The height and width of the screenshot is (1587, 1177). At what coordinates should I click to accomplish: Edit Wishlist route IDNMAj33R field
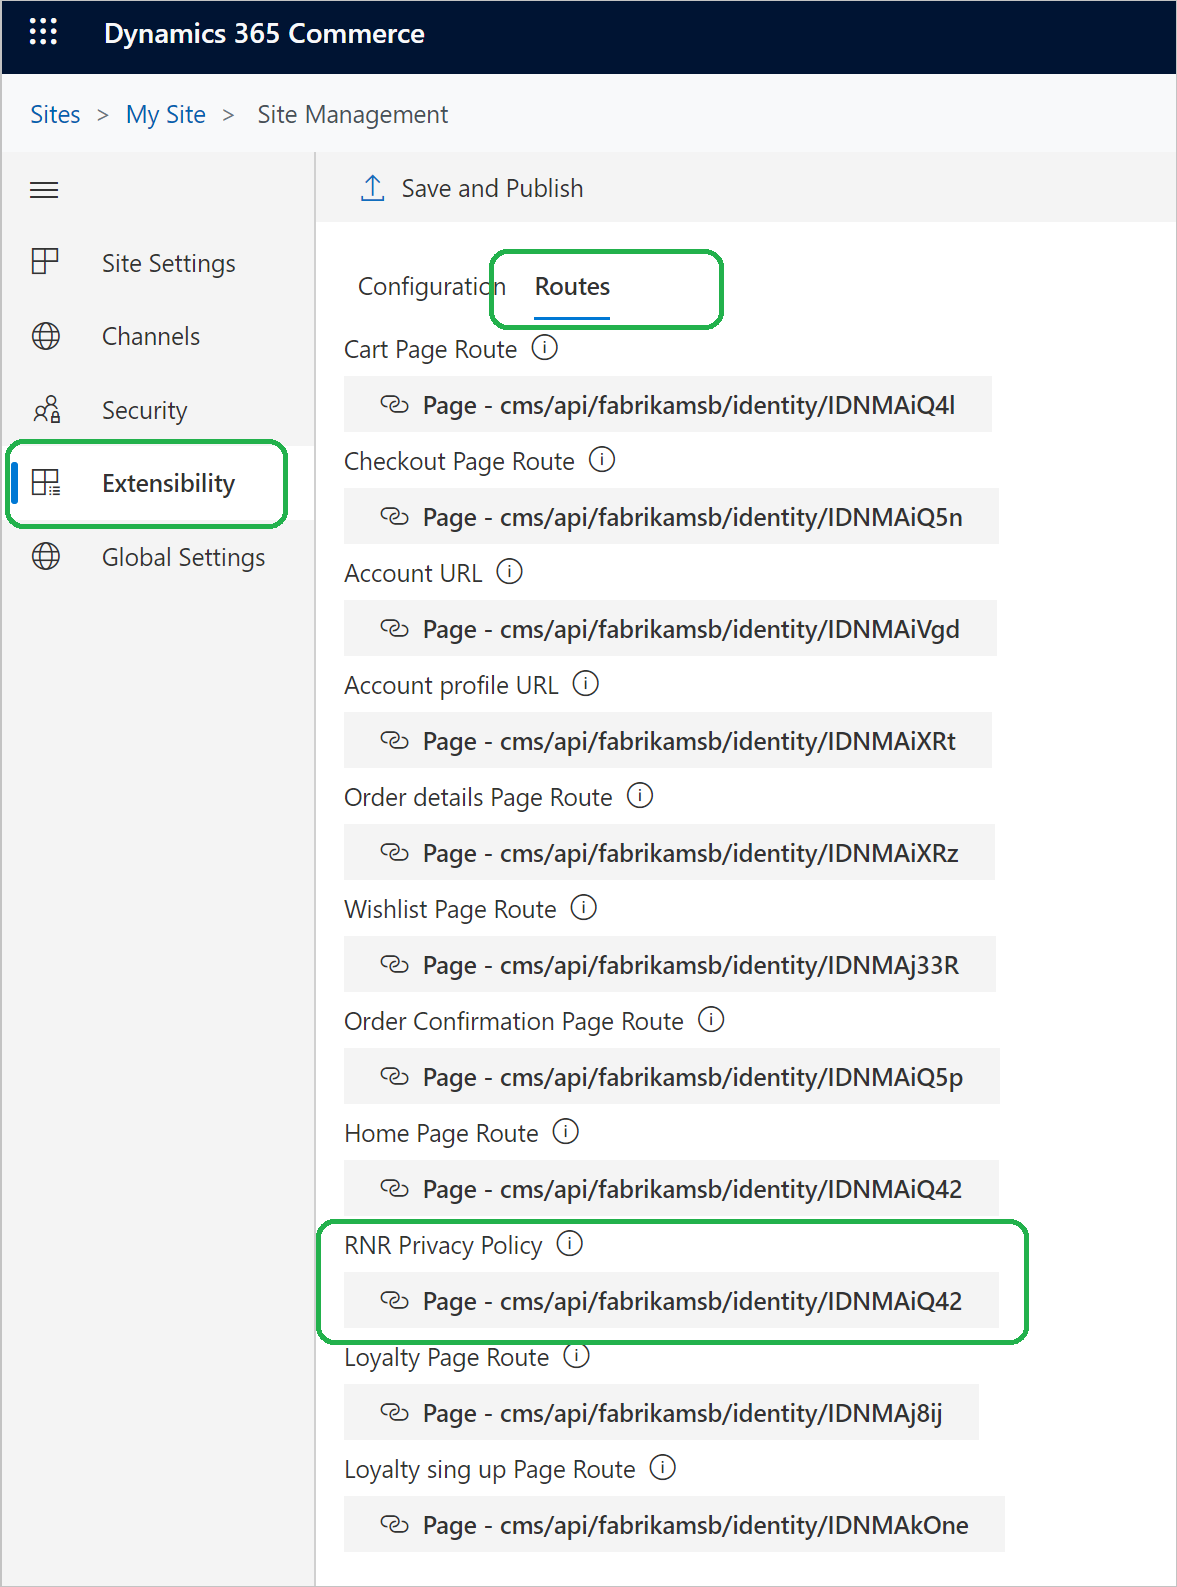(x=670, y=964)
